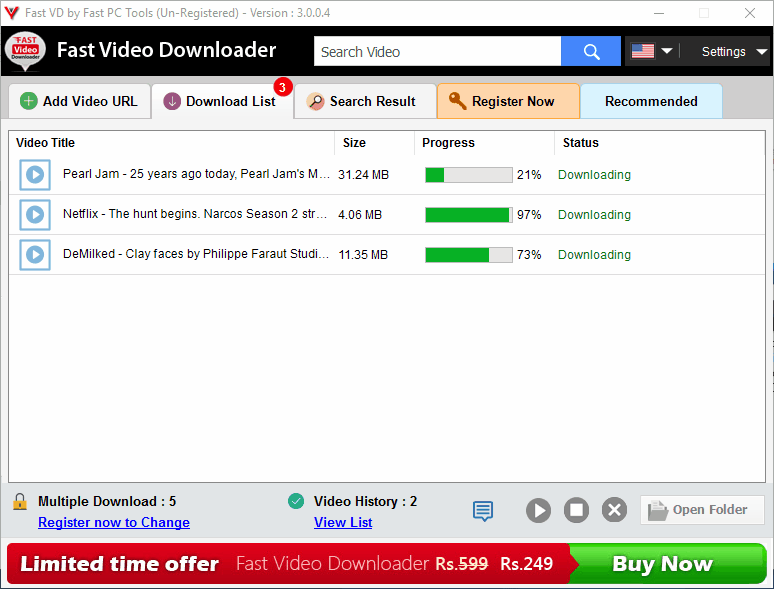The width and height of the screenshot is (774, 589).
Task: Click the Limited time offer banner text
Action: coord(119,564)
